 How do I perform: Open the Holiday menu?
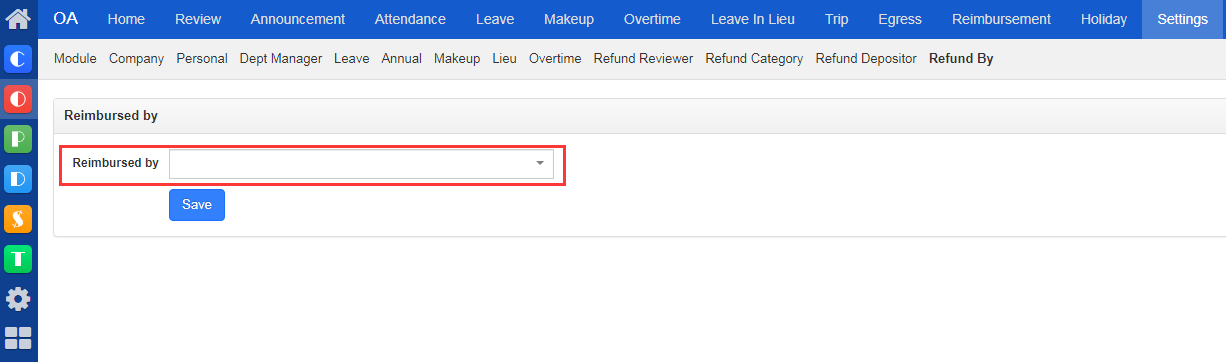point(1104,19)
